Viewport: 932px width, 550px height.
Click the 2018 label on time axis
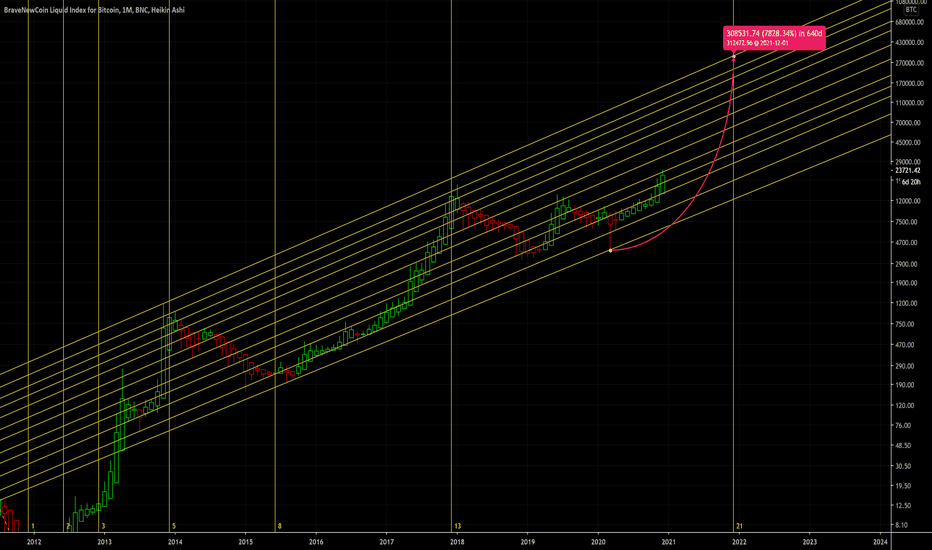457,542
